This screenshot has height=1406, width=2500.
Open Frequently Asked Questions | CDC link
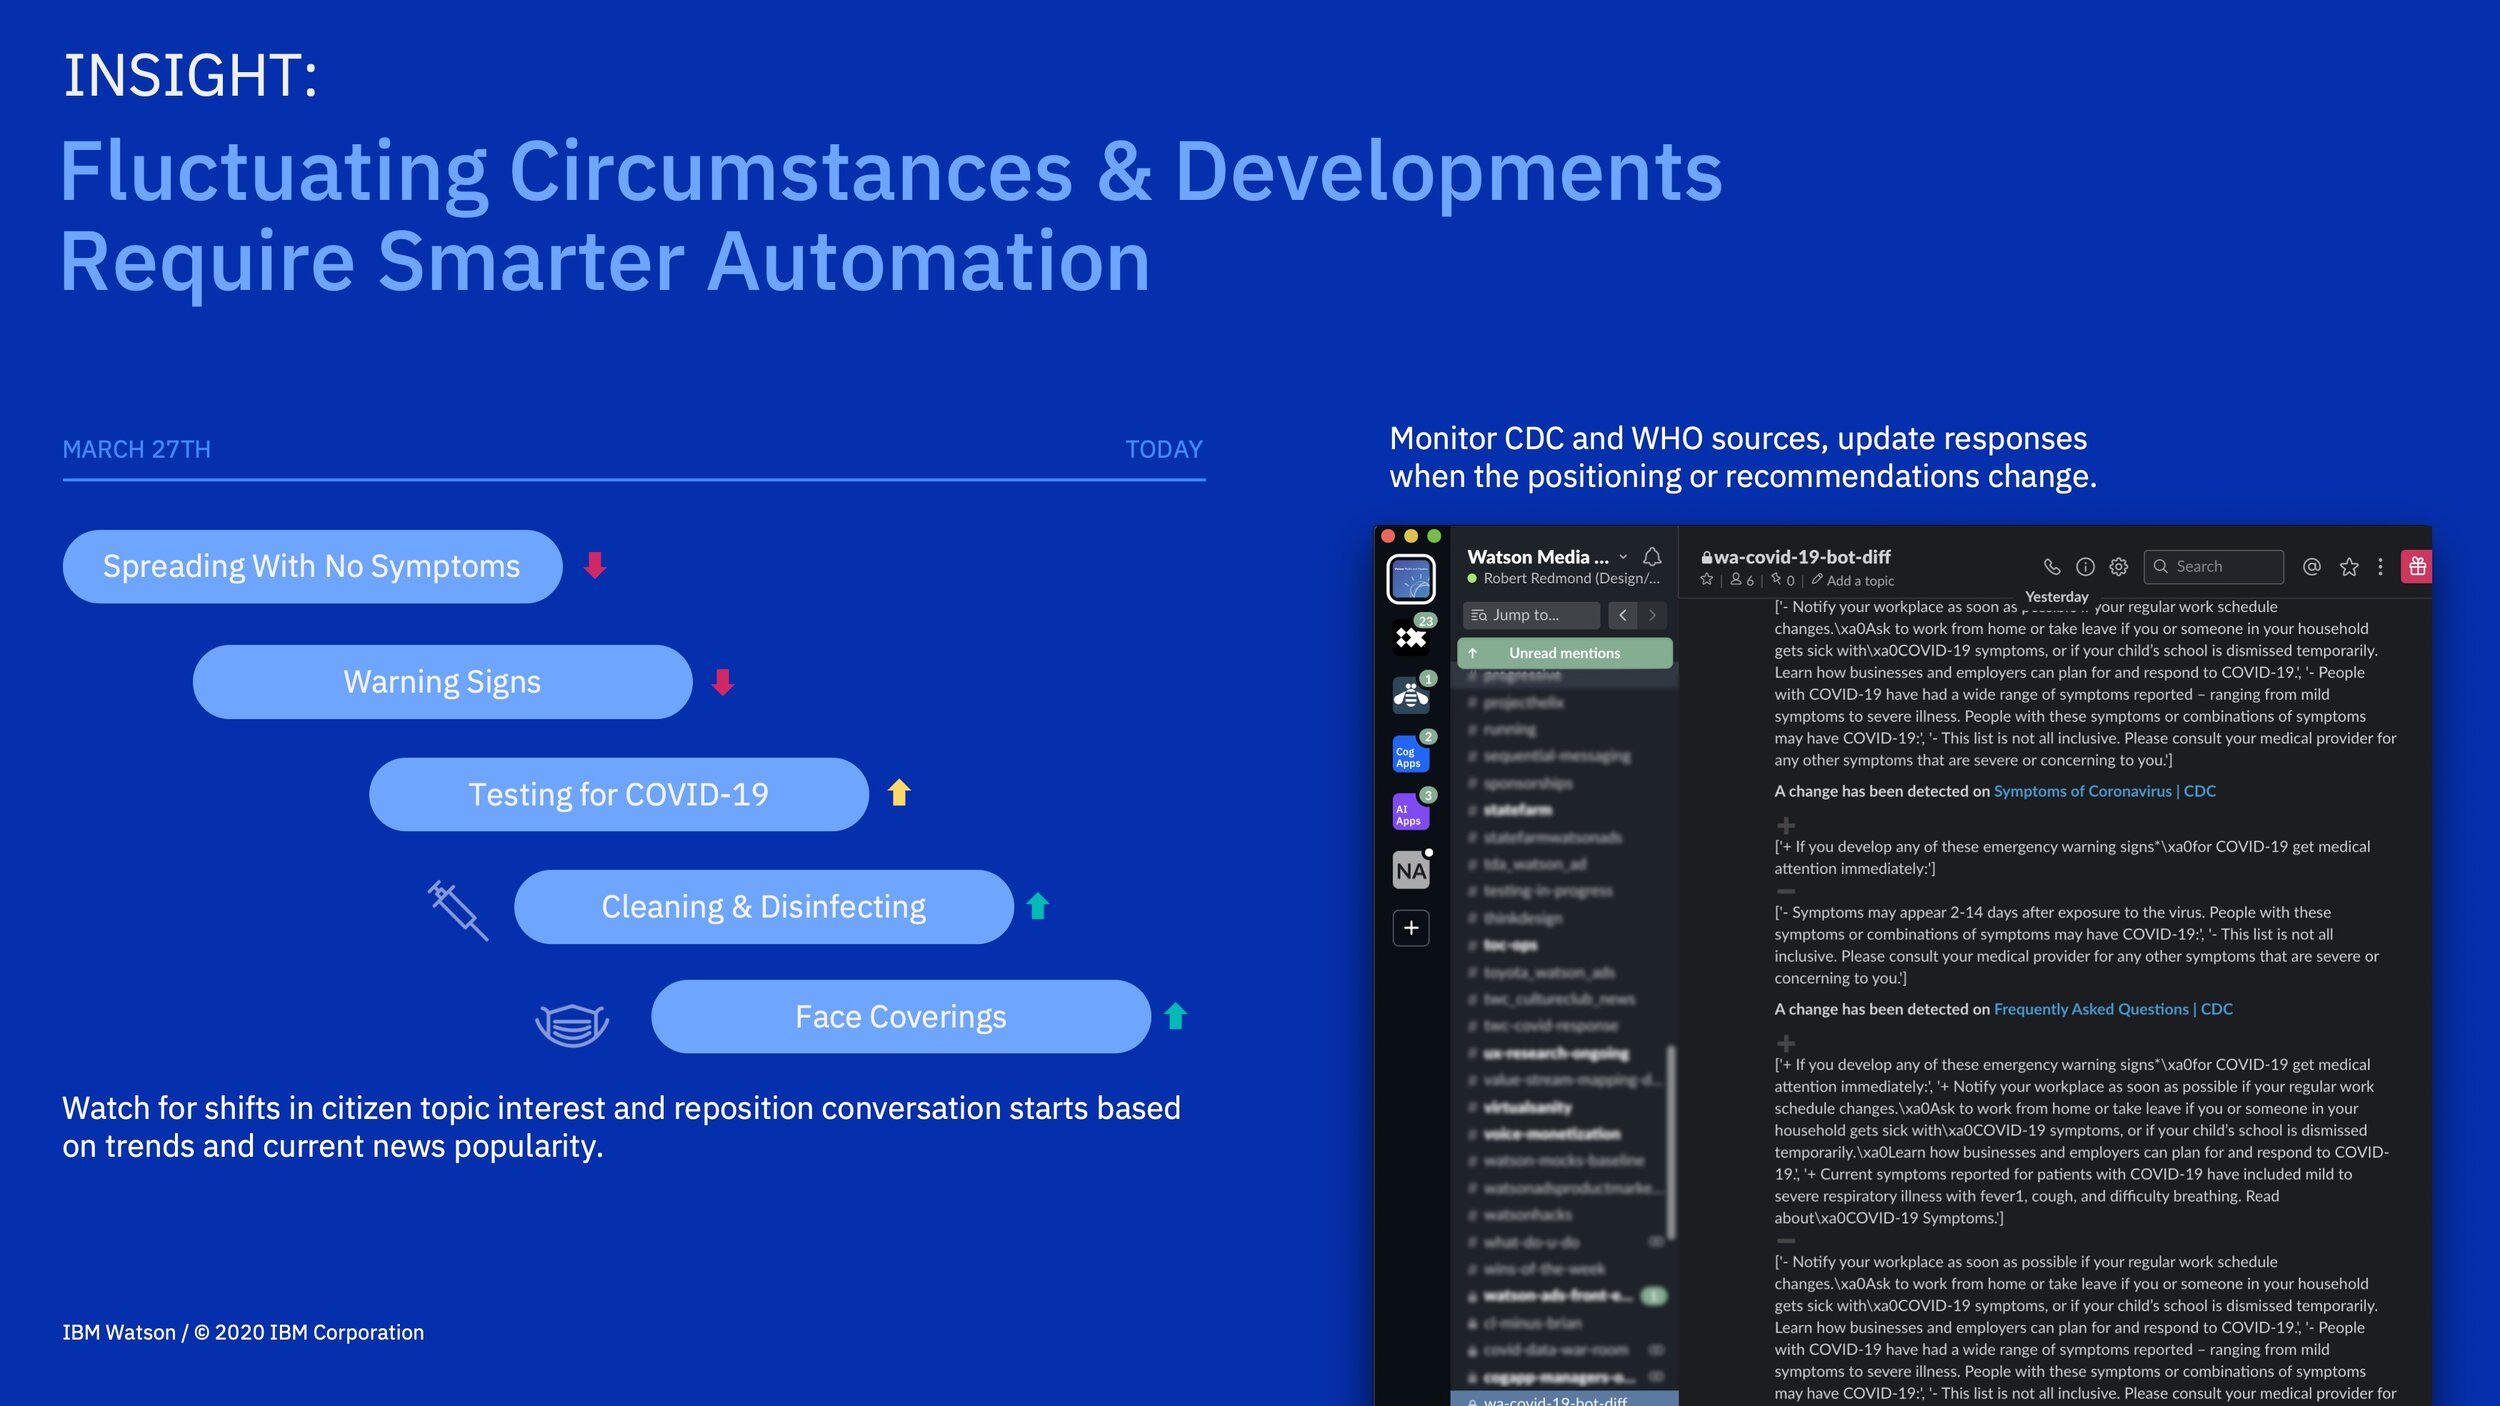coord(2113,1009)
